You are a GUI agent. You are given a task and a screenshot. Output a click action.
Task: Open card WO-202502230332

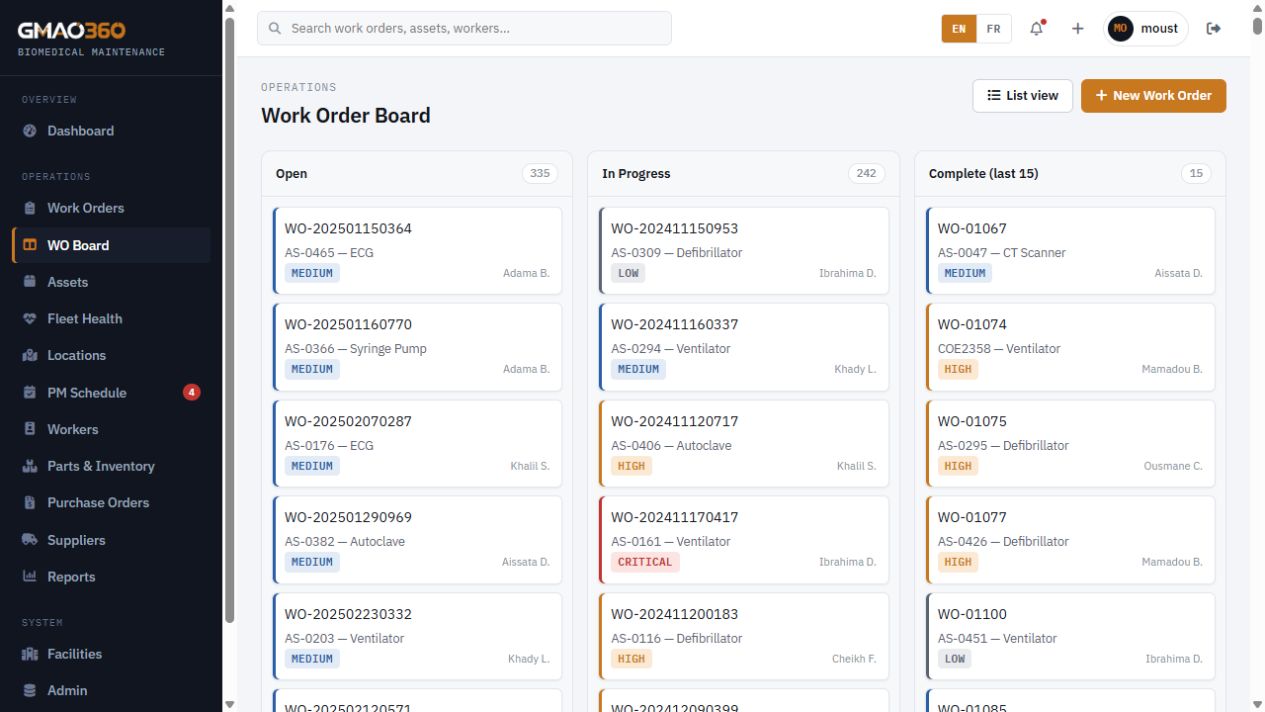[417, 636]
